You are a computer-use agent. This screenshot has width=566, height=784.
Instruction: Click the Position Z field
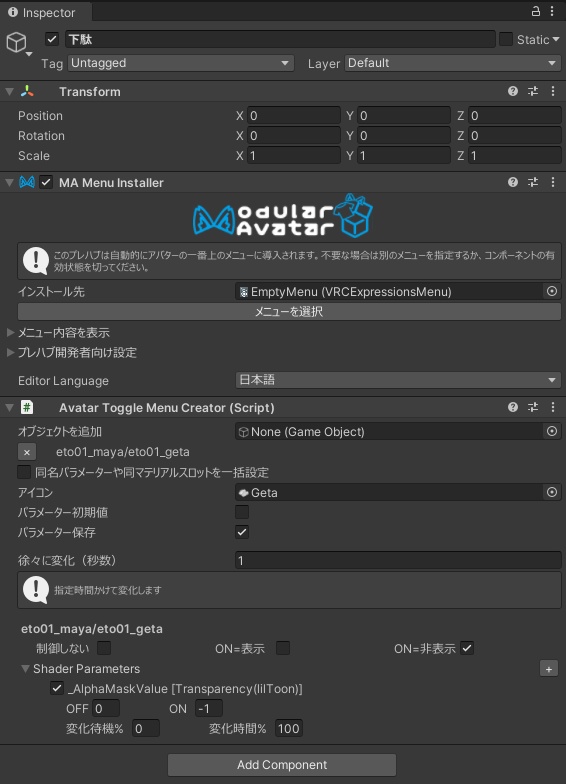click(515, 116)
